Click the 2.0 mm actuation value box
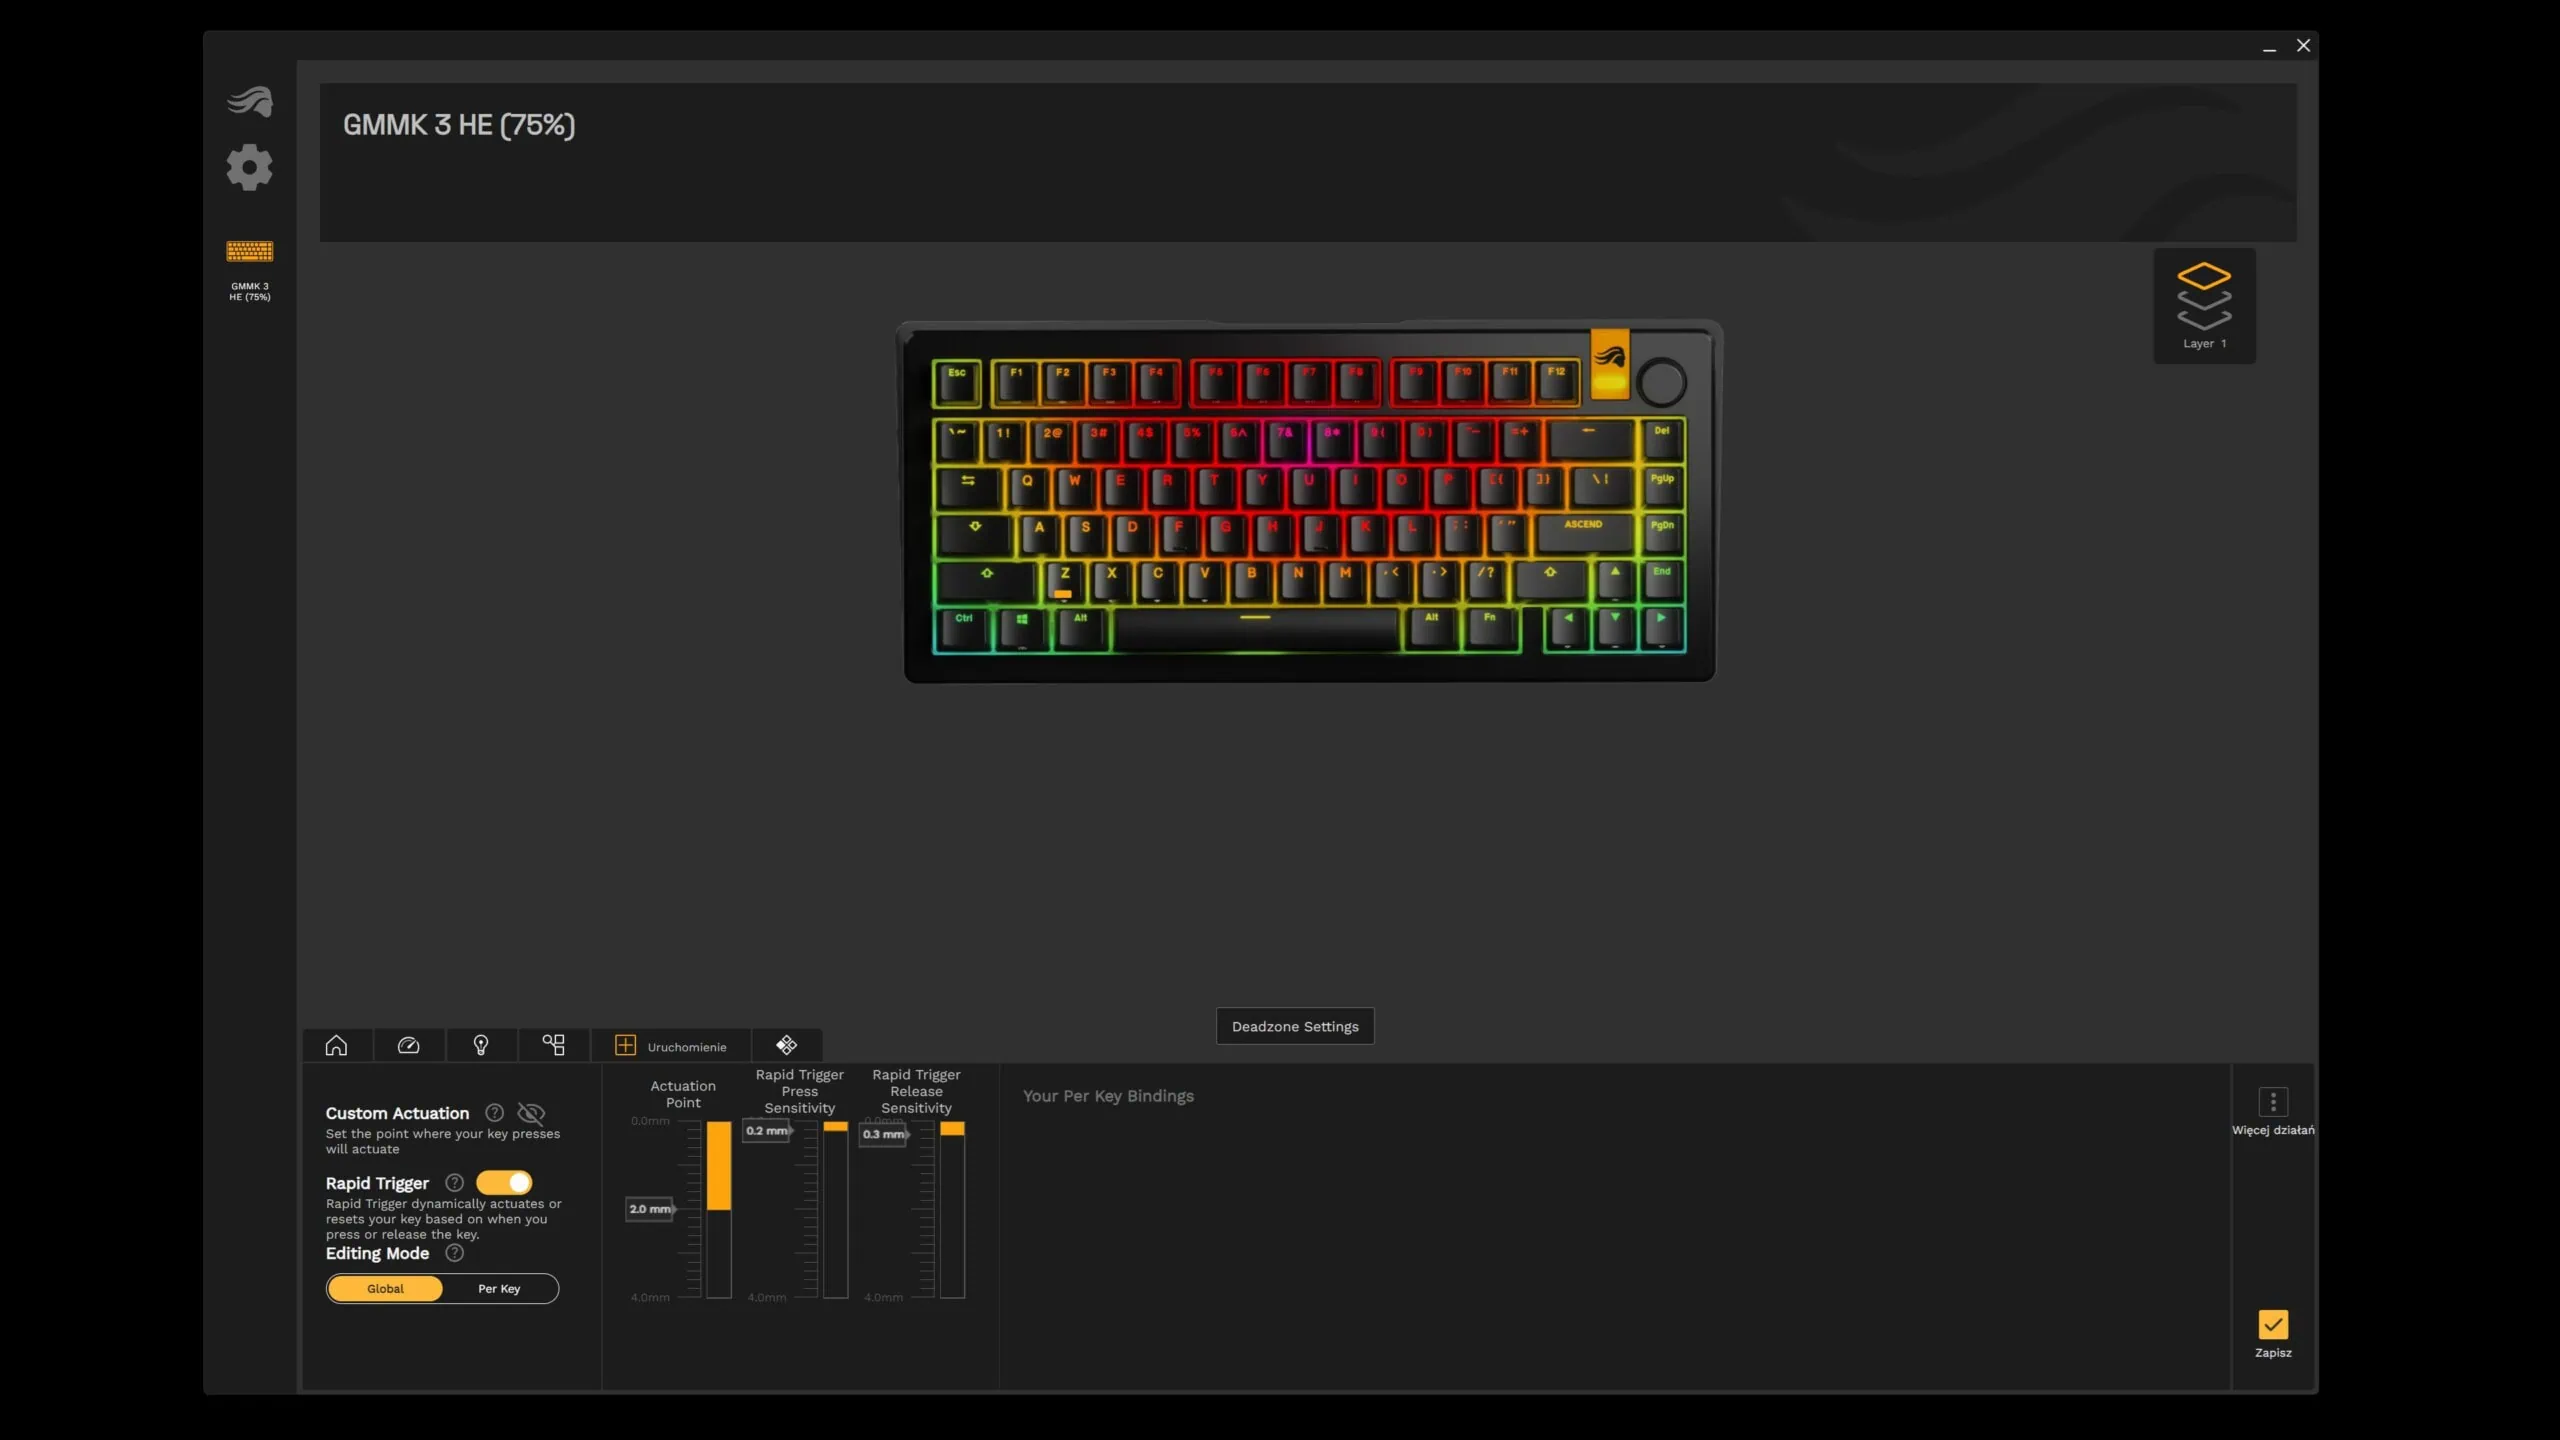Viewport: 2560px width, 1440px height. coord(650,1209)
